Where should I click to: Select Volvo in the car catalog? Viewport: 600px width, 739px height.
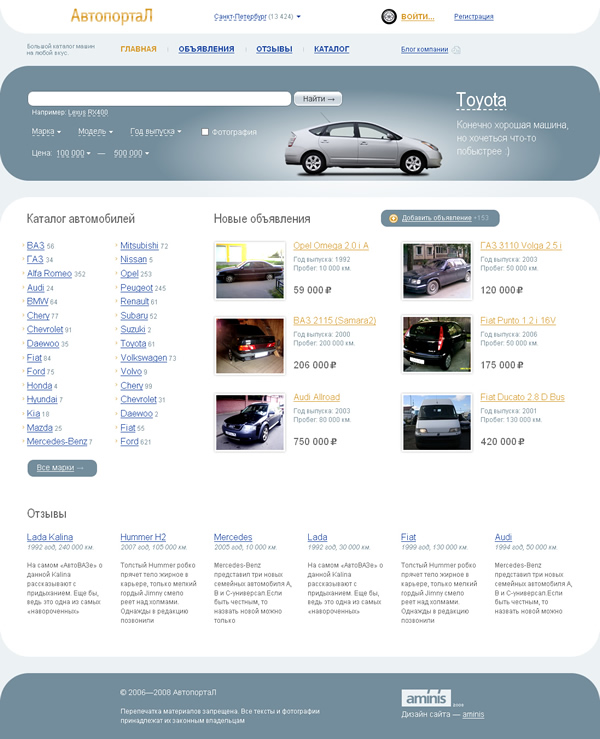[x=131, y=371]
